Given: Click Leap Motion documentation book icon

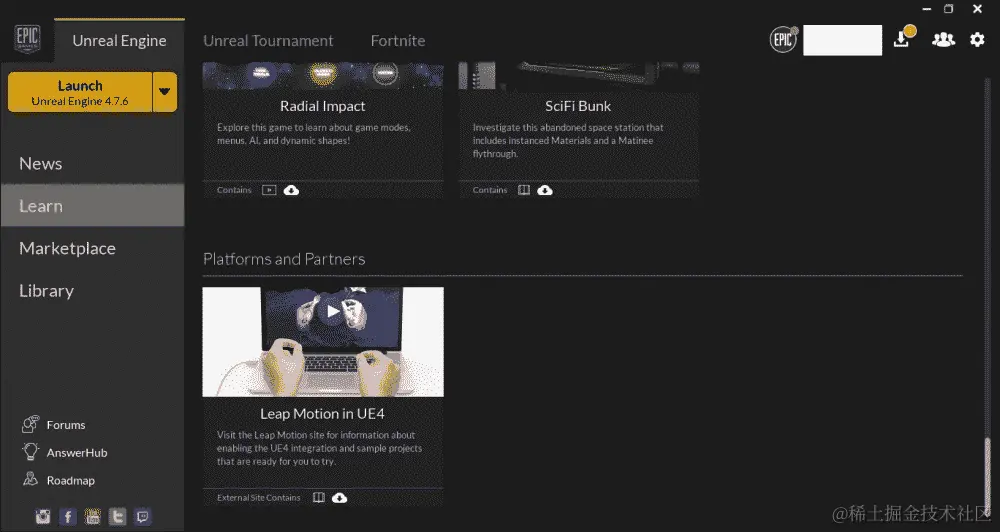Looking at the screenshot, I should click(319, 498).
